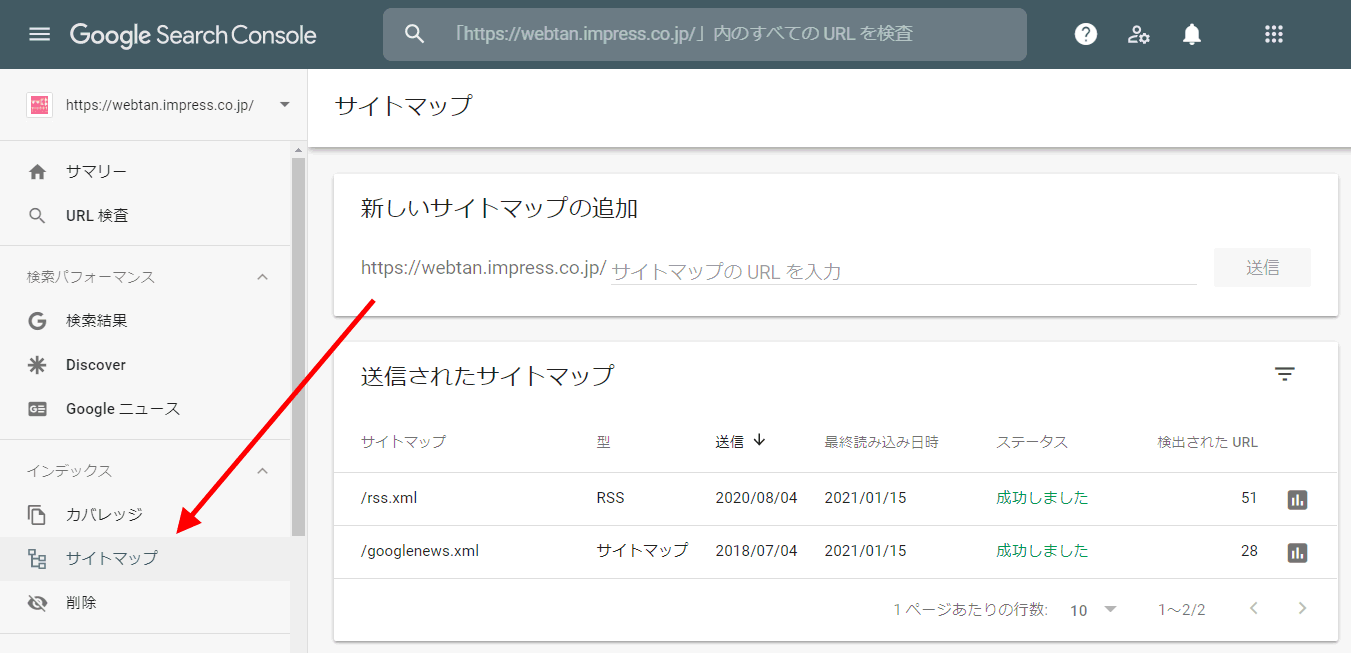Click the Coverage pages icon
Image resolution: width=1351 pixels, height=653 pixels.
point(38,515)
